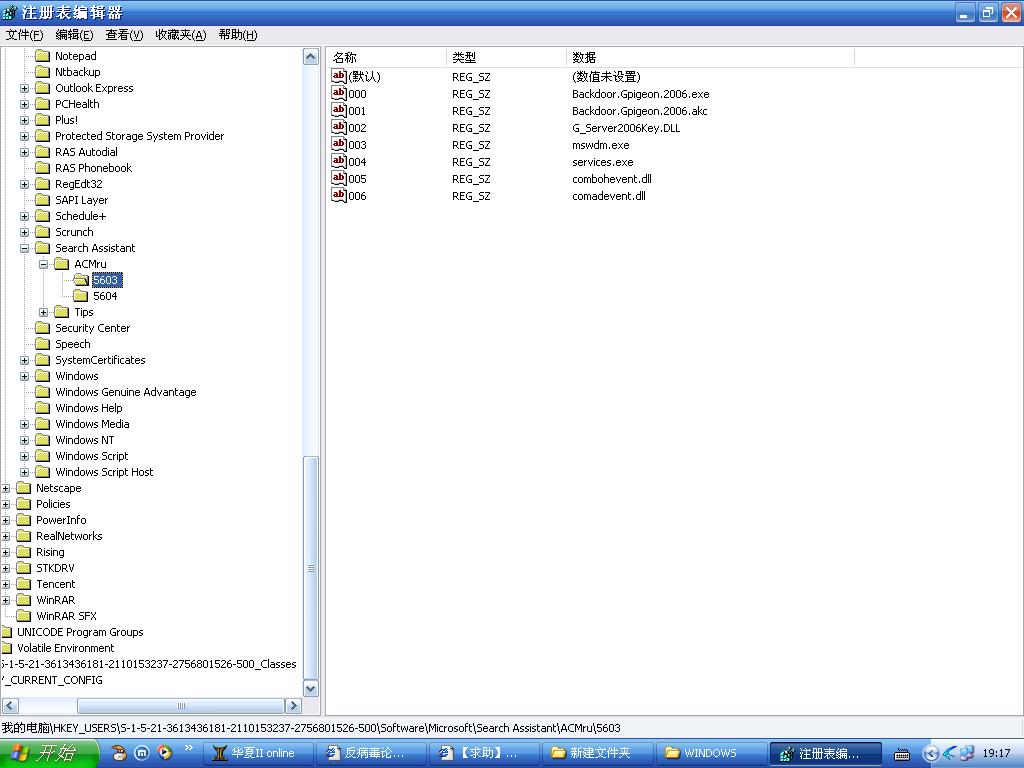Collapse the ACMru key
The height and width of the screenshot is (768, 1024).
(43, 264)
